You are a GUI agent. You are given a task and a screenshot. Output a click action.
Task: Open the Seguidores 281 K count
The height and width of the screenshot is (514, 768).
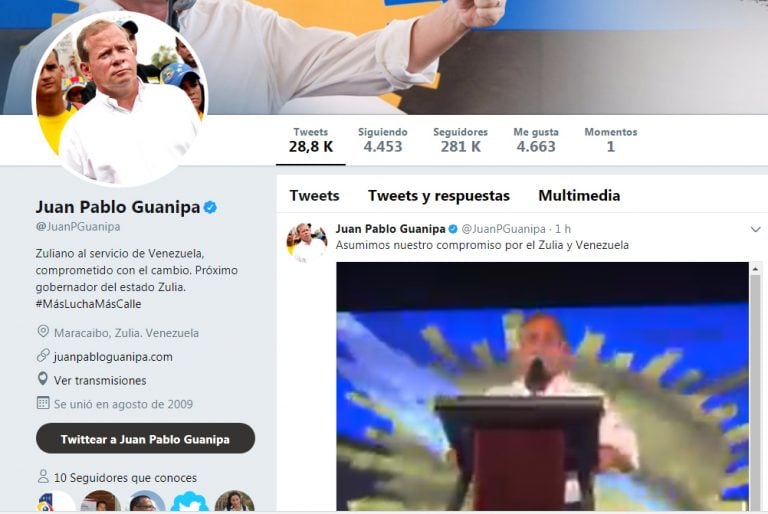tap(460, 140)
